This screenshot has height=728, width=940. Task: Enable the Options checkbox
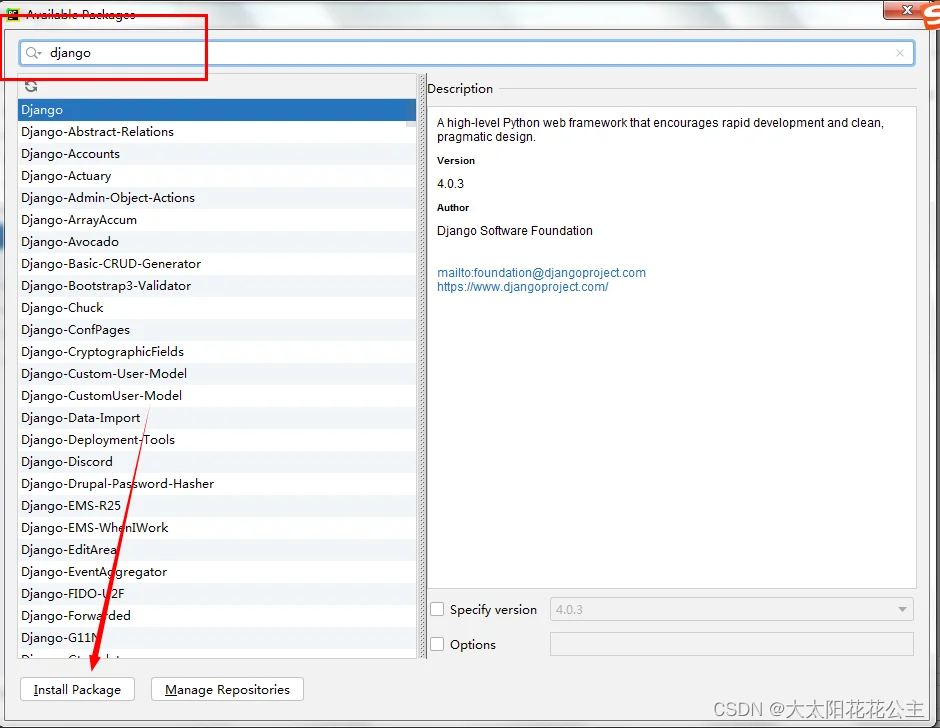[437, 644]
